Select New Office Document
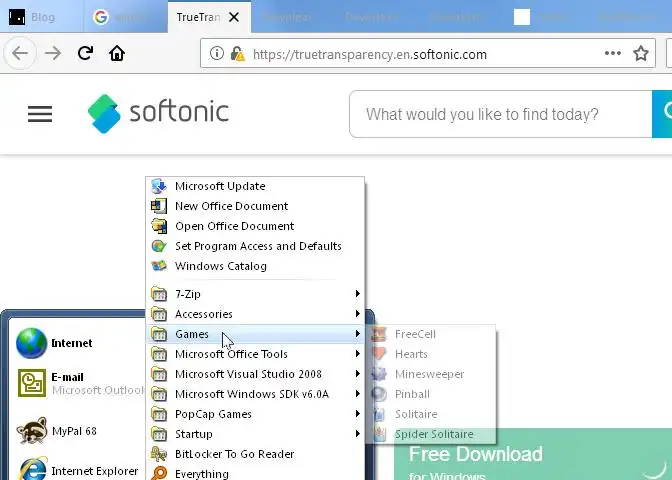 255,206
